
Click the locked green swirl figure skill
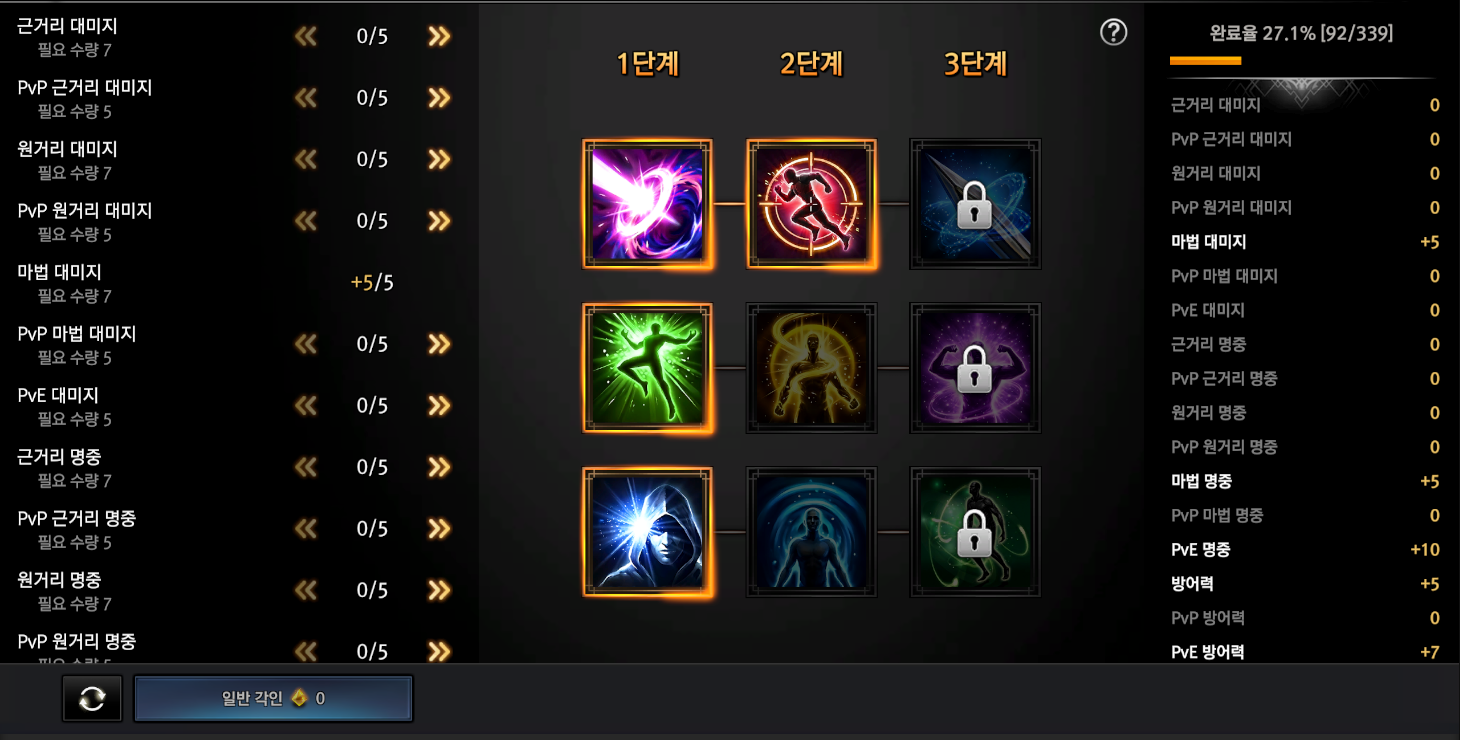[975, 532]
